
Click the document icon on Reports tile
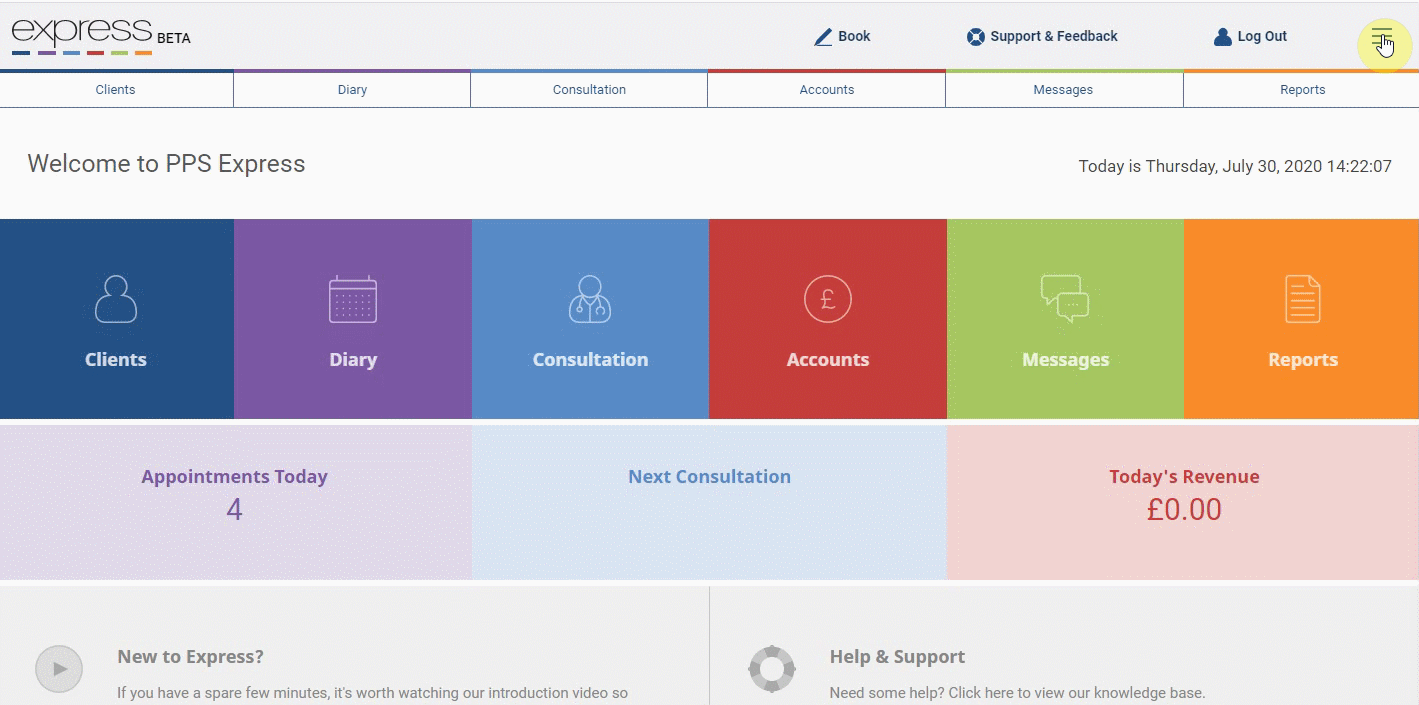[x=1302, y=299]
